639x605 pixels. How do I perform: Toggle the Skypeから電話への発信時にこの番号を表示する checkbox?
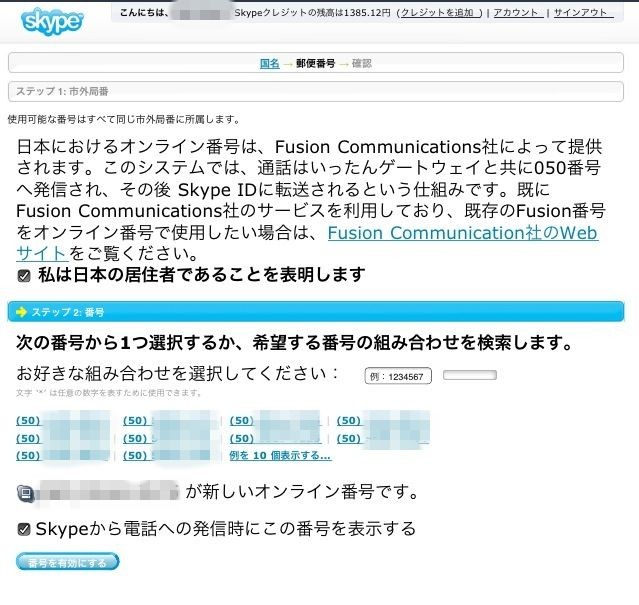pos(24,529)
